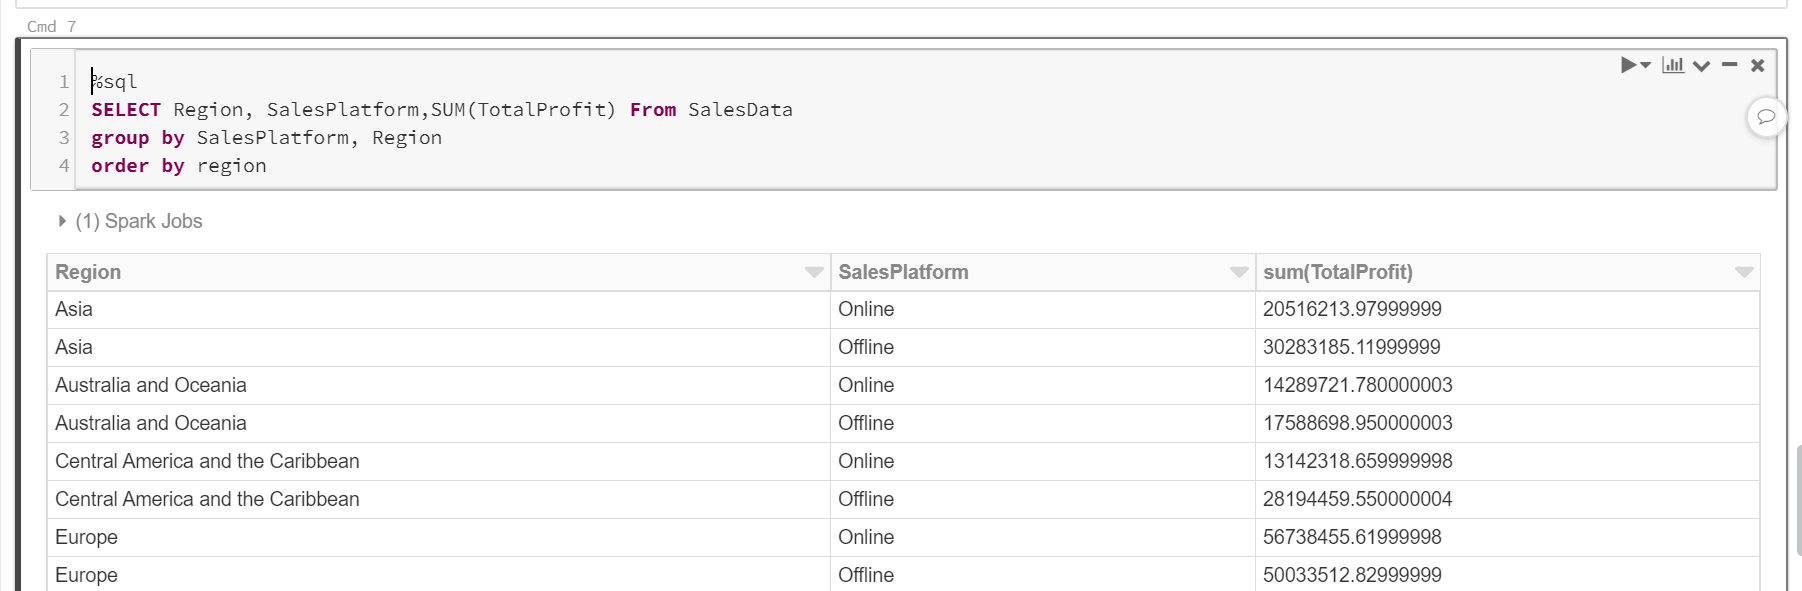Click the Region column header
1802x591 pixels.
(x=88, y=272)
